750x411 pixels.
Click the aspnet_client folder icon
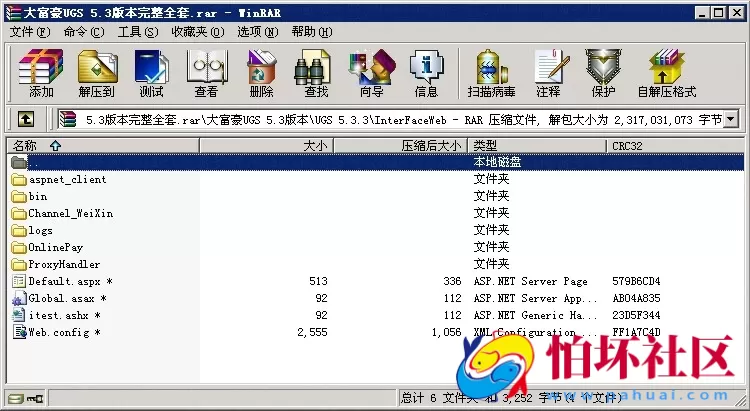pos(19,179)
